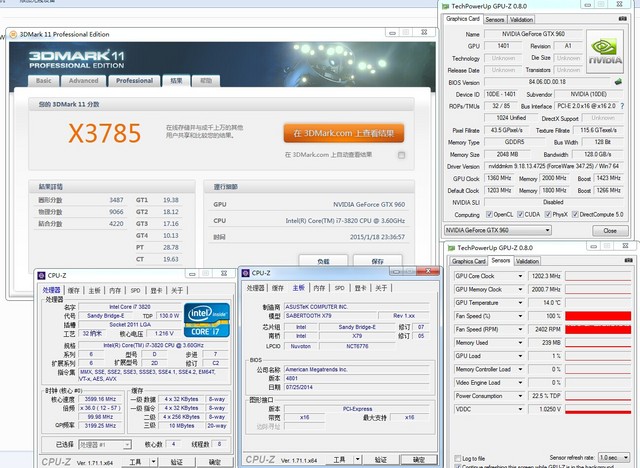Switch to the Advanced tab in 3DMark 11

[83, 81]
